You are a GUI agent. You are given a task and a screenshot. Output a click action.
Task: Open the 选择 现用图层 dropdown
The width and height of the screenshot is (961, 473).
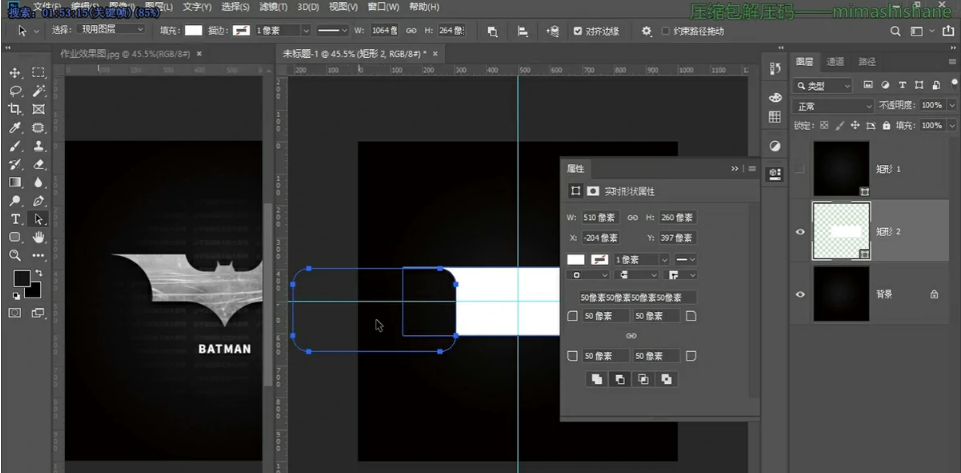[113, 29]
